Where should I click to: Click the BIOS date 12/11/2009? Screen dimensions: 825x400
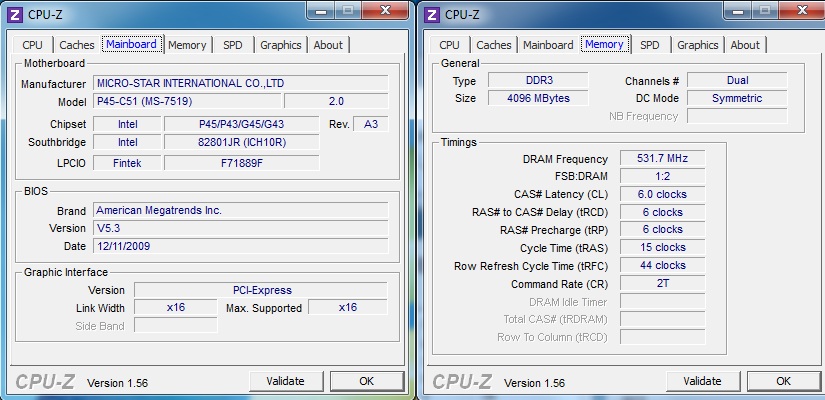(240, 246)
